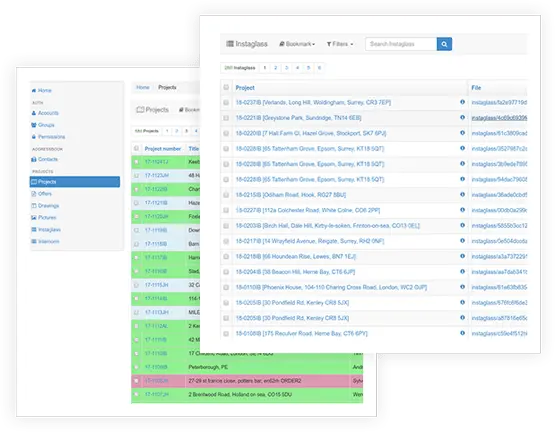The width and height of the screenshot is (555, 432).
Task: Expand the Filters dropdown
Action: [340, 44]
